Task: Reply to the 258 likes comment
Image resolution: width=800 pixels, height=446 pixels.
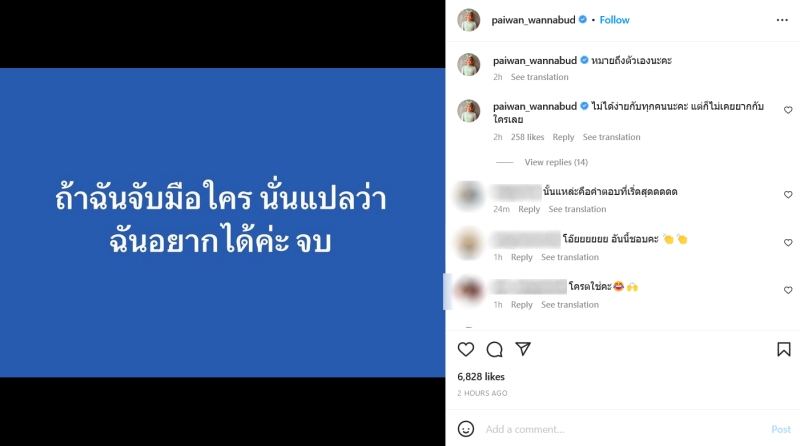Action: [x=563, y=137]
